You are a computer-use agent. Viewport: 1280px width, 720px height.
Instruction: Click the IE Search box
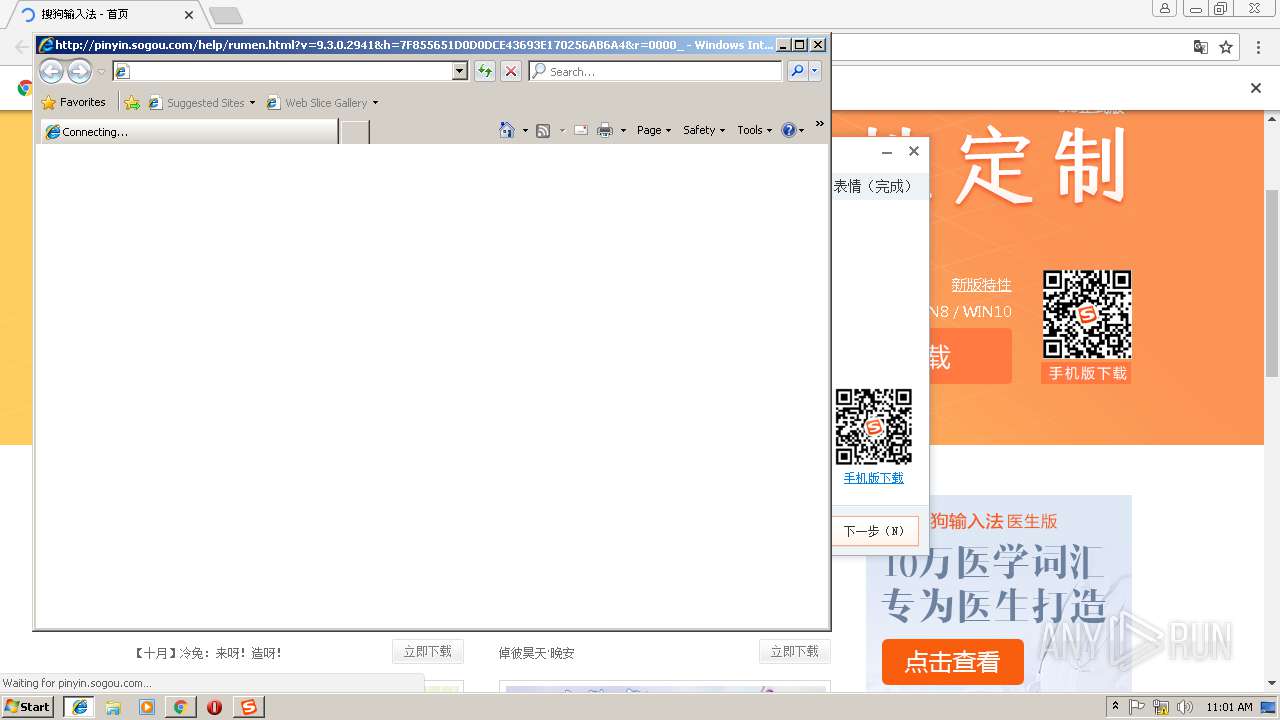tap(656, 71)
